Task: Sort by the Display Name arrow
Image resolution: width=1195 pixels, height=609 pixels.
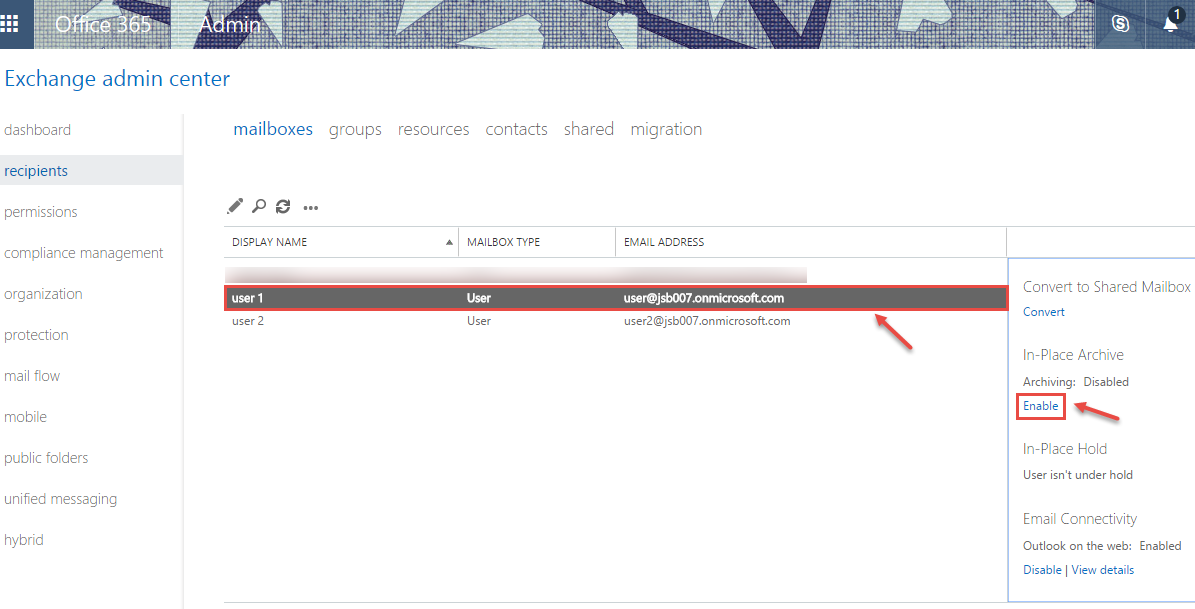Action: coord(449,242)
